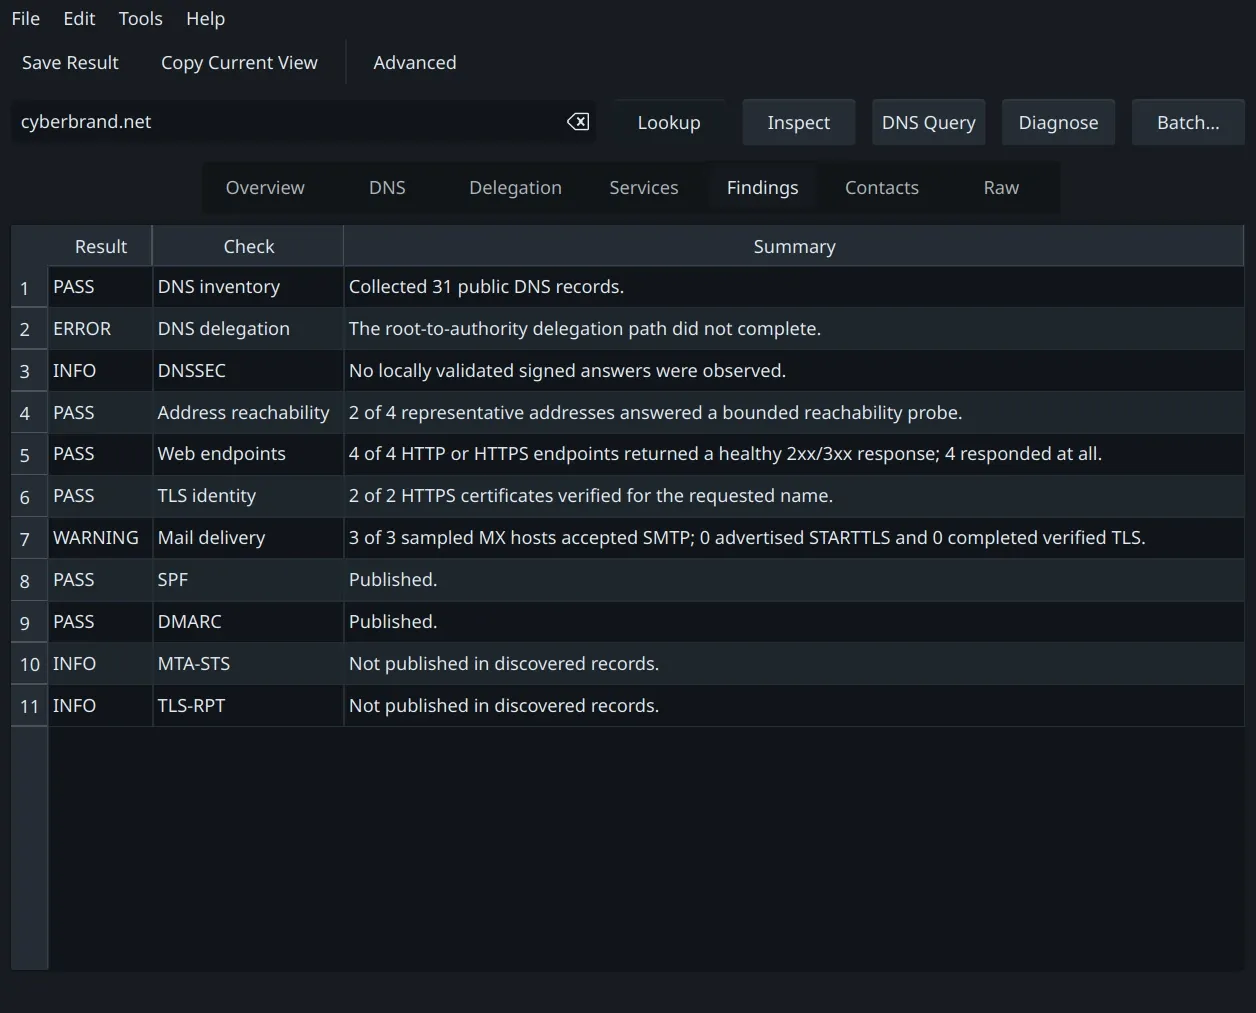Sort by the Result column header

(100, 247)
